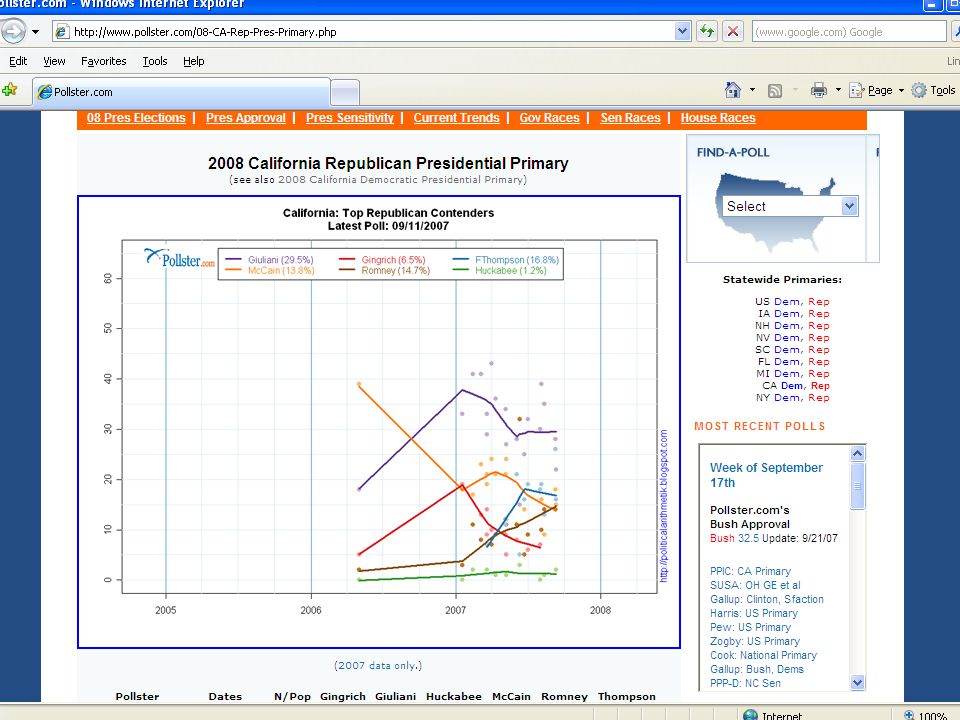Open the IA Rep primary link
The width and height of the screenshot is (960, 720).
tap(819, 313)
